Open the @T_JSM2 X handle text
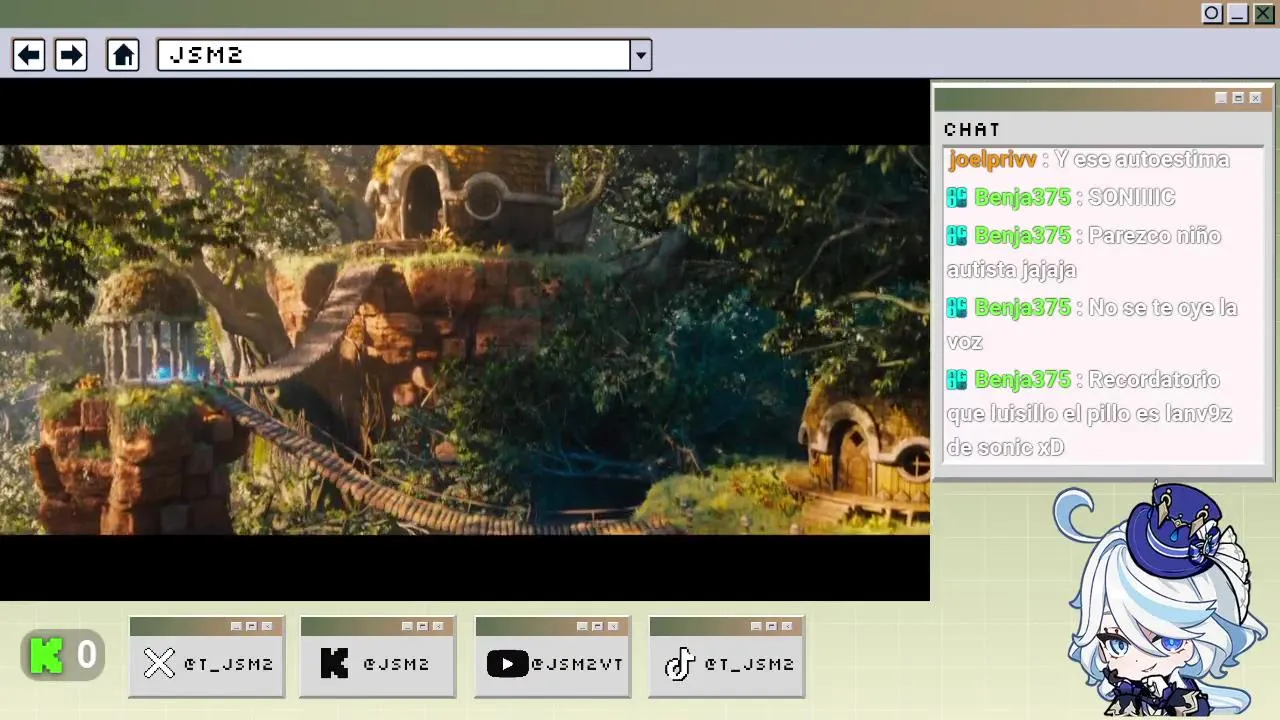 tap(229, 664)
